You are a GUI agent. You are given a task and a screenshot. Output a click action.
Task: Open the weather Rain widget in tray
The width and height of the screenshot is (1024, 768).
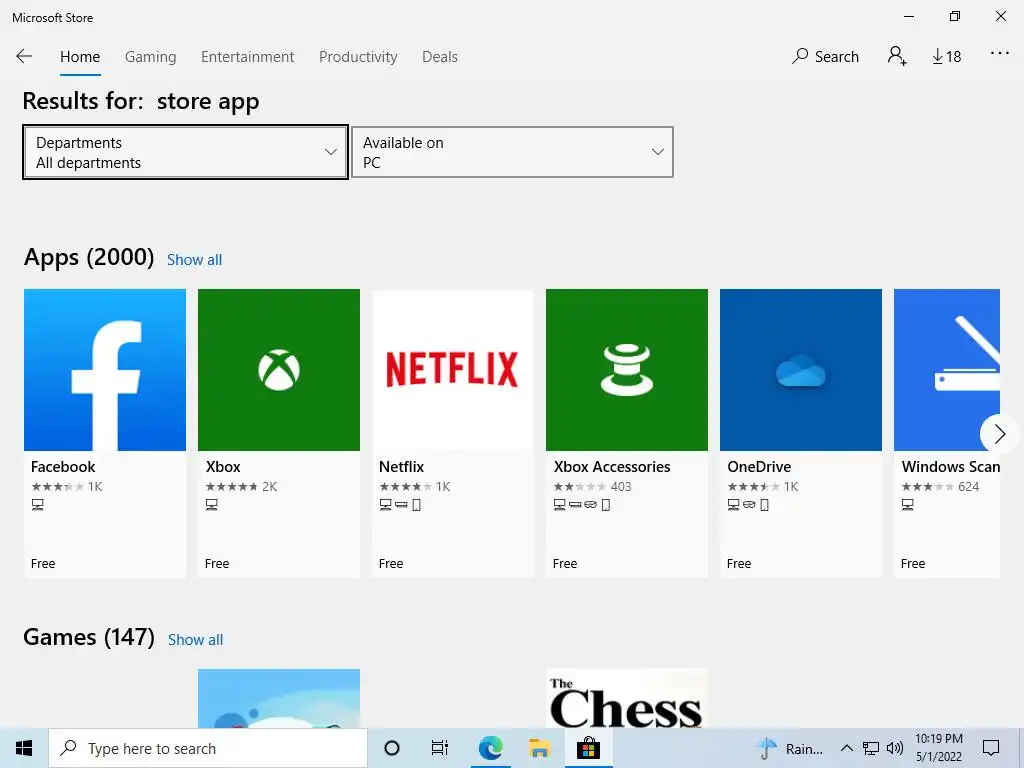(x=790, y=748)
